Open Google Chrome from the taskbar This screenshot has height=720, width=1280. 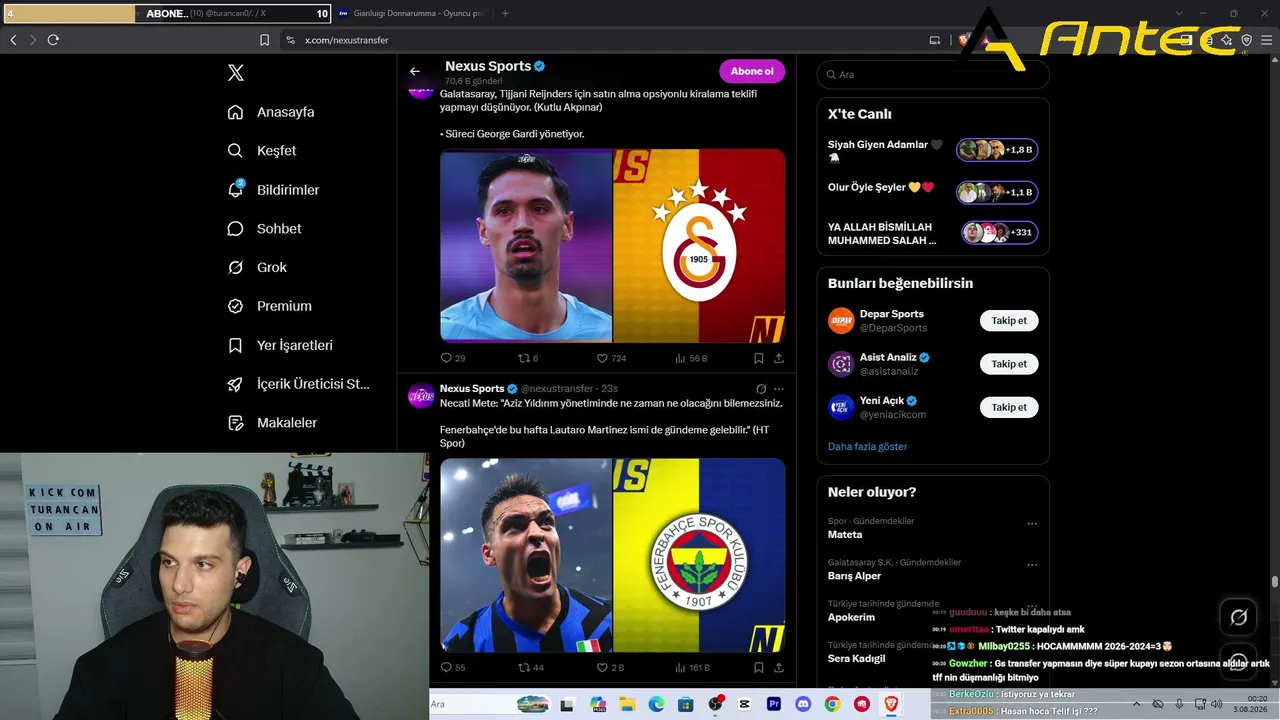pyautogui.click(x=832, y=704)
